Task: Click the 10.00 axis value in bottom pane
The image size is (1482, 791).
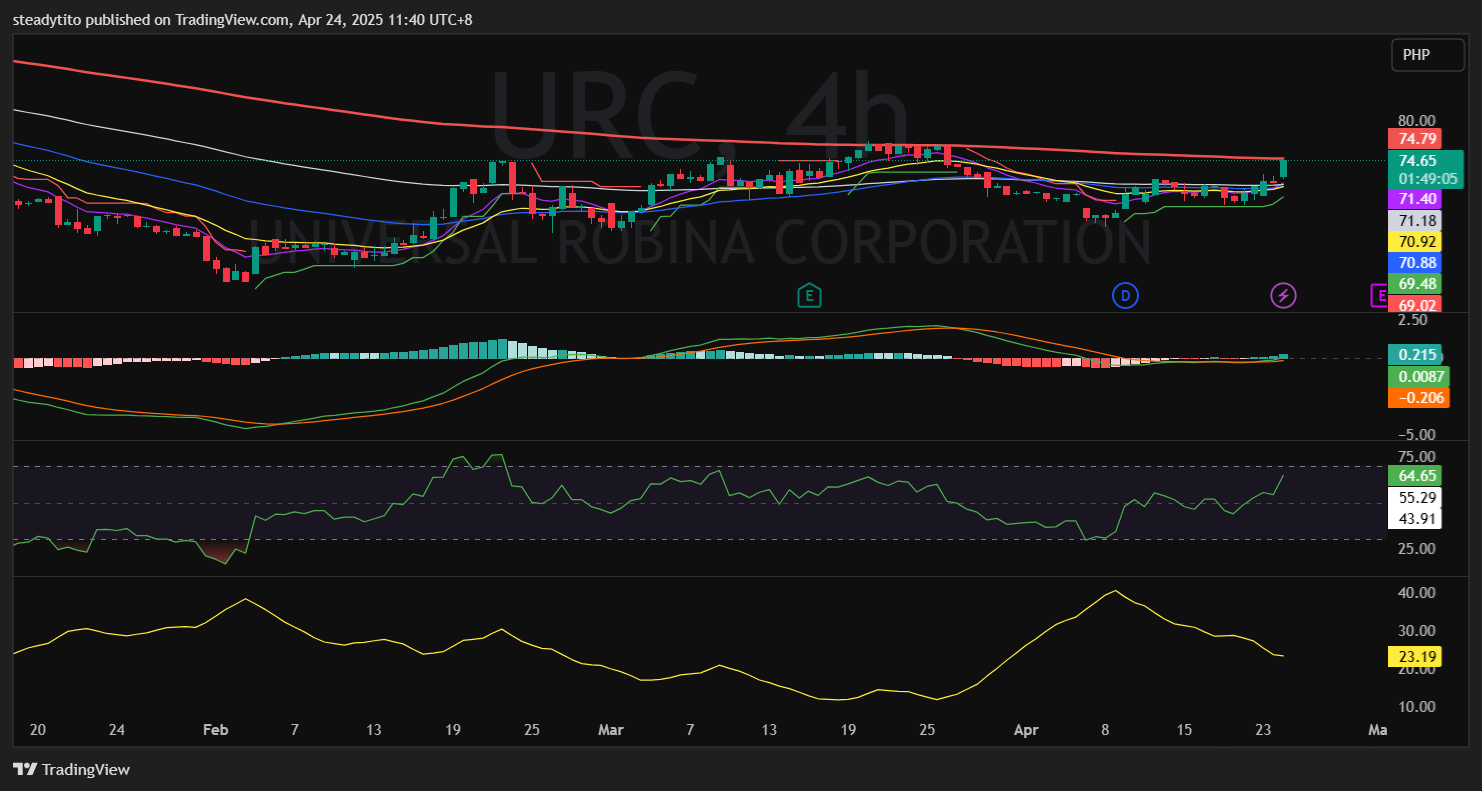Action: (1417, 706)
